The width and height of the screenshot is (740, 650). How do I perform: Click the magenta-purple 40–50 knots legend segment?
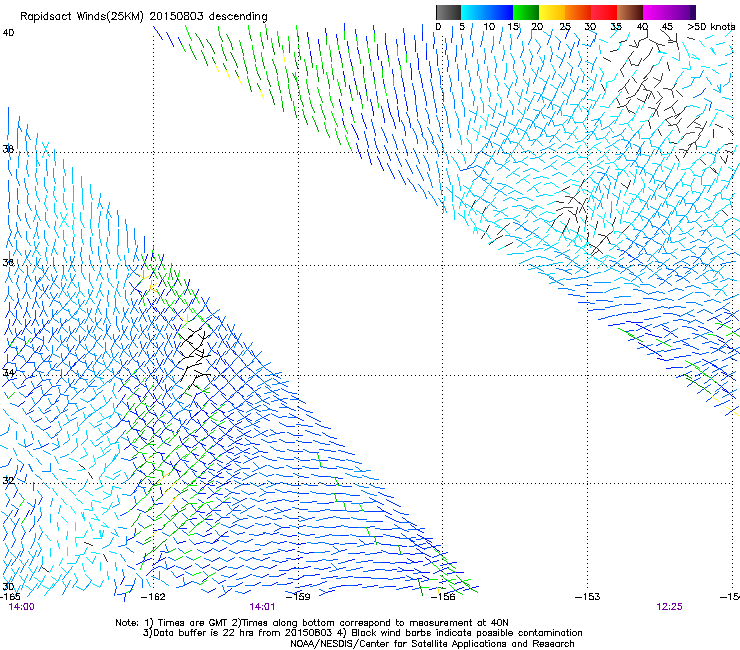669,12
